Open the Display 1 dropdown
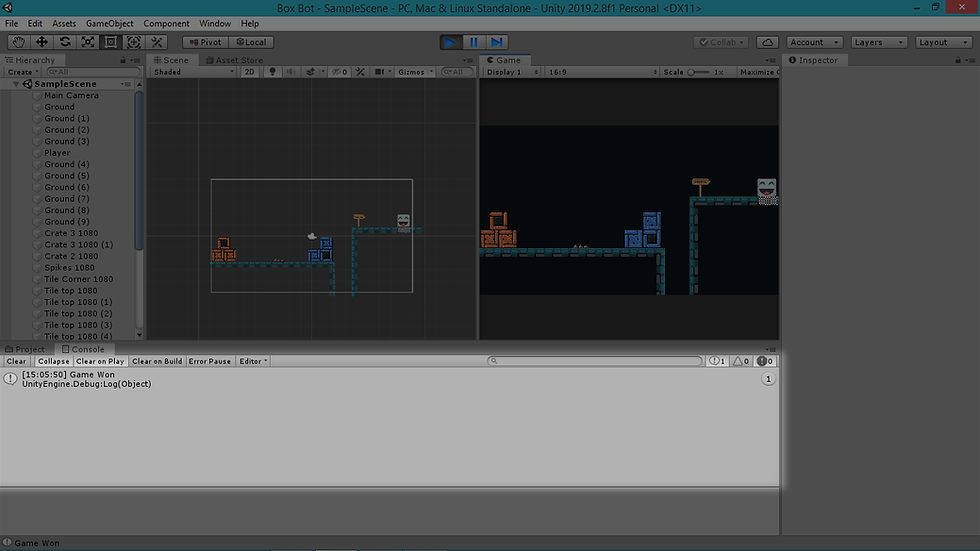The height and width of the screenshot is (551, 980). [512, 72]
